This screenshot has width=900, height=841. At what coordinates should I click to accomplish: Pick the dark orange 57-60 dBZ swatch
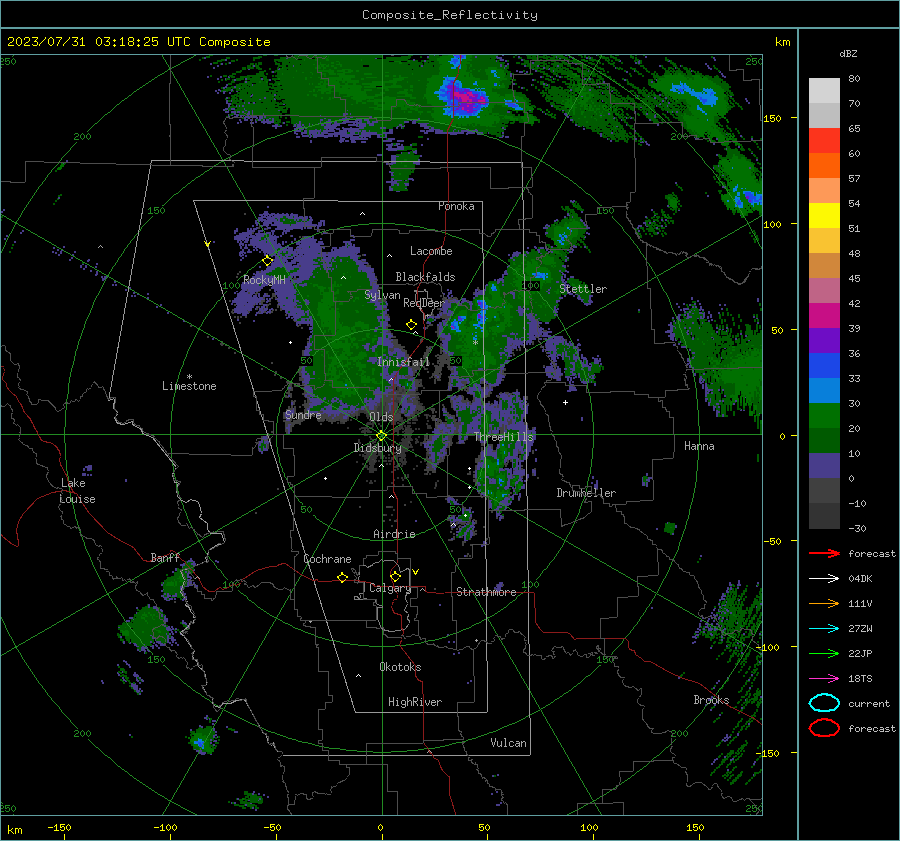pos(824,166)
